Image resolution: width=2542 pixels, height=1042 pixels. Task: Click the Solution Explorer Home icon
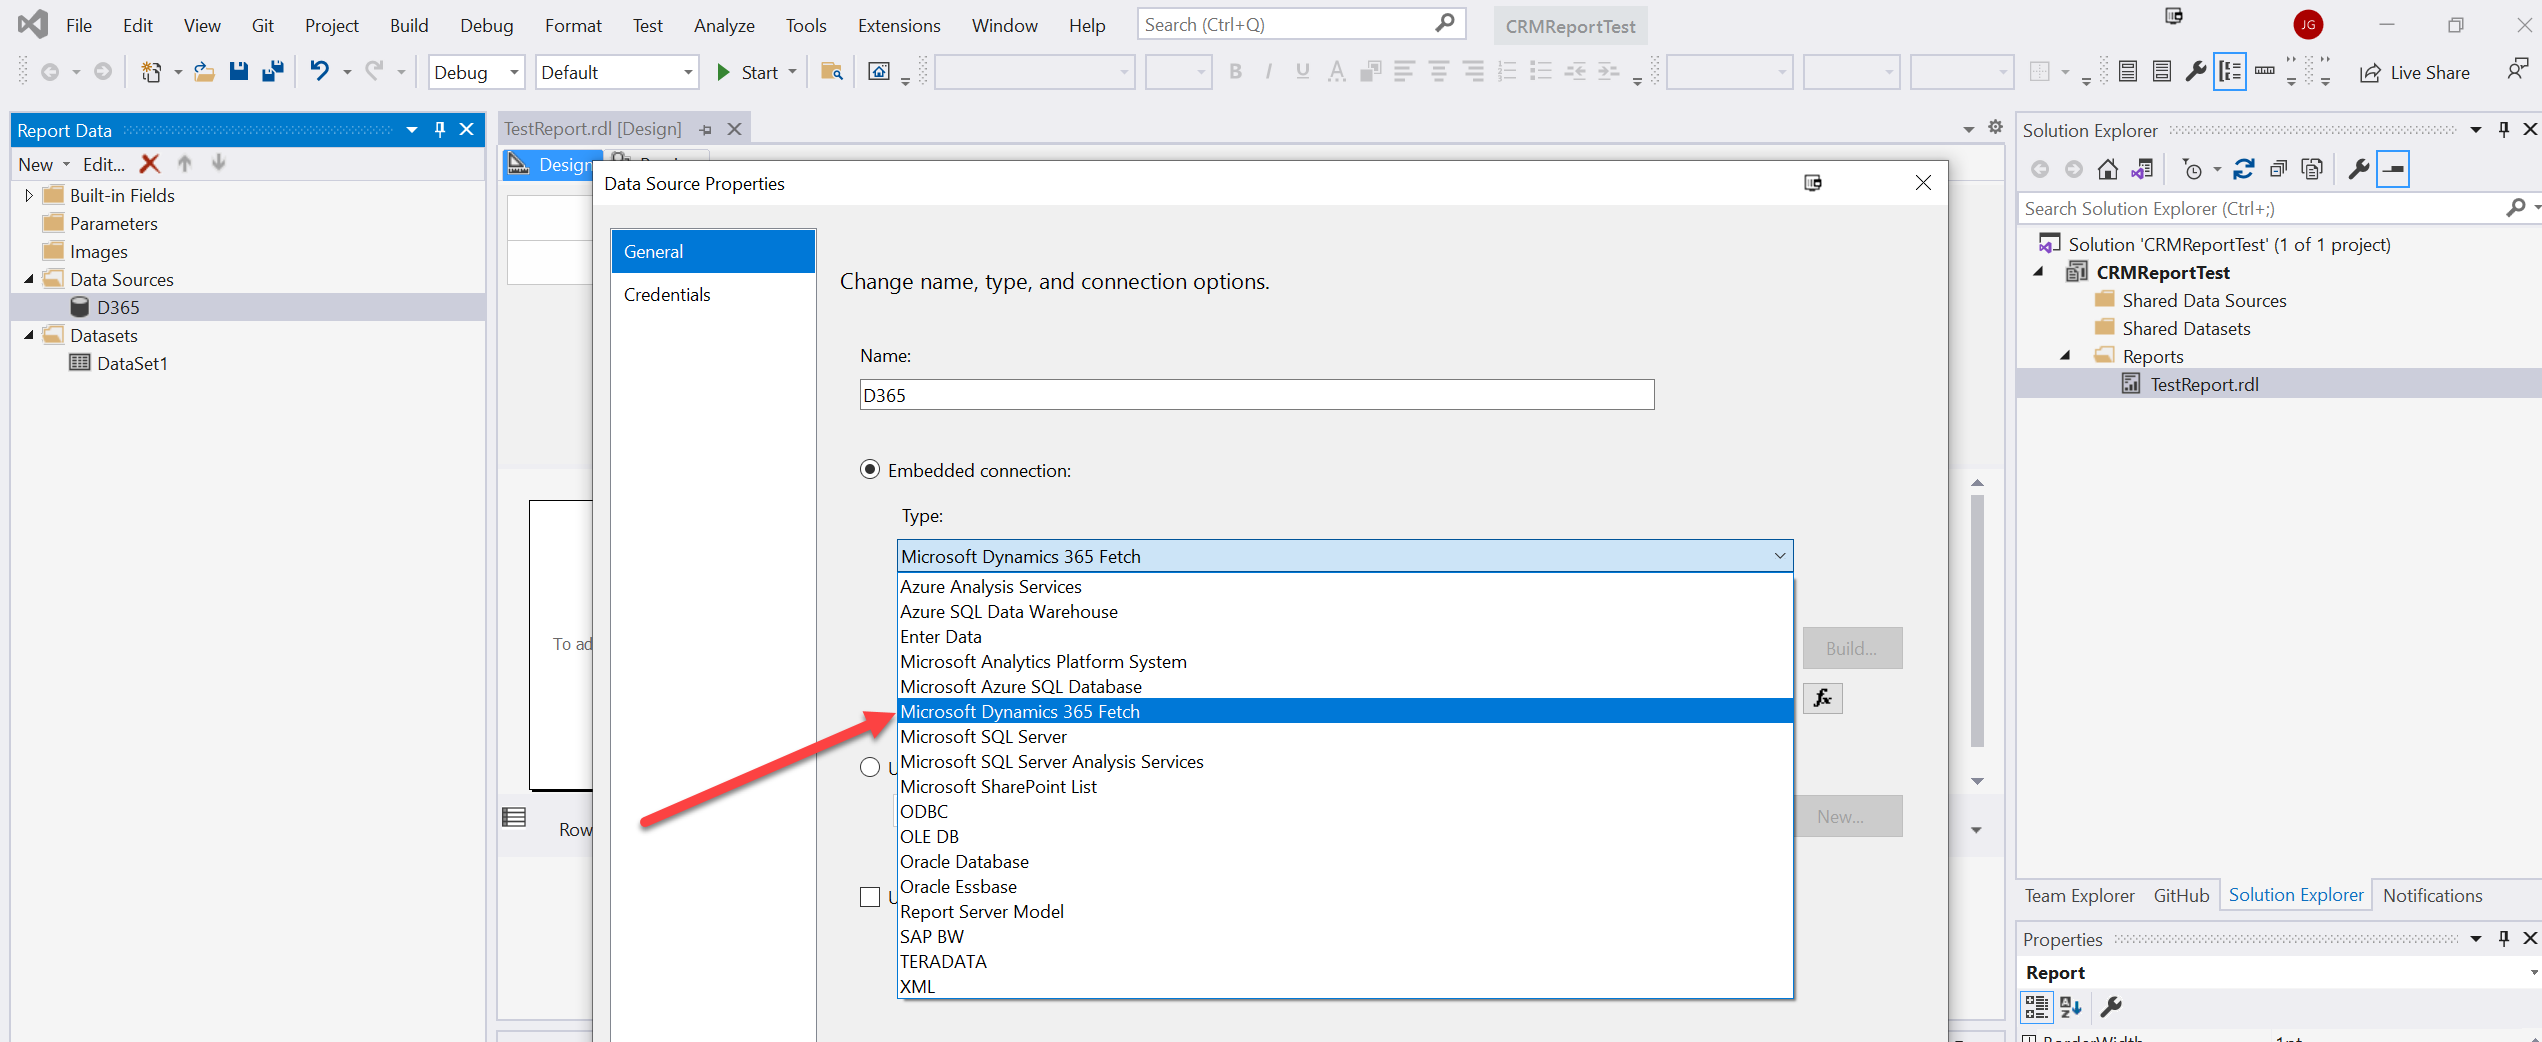(x=2108, y=169)
